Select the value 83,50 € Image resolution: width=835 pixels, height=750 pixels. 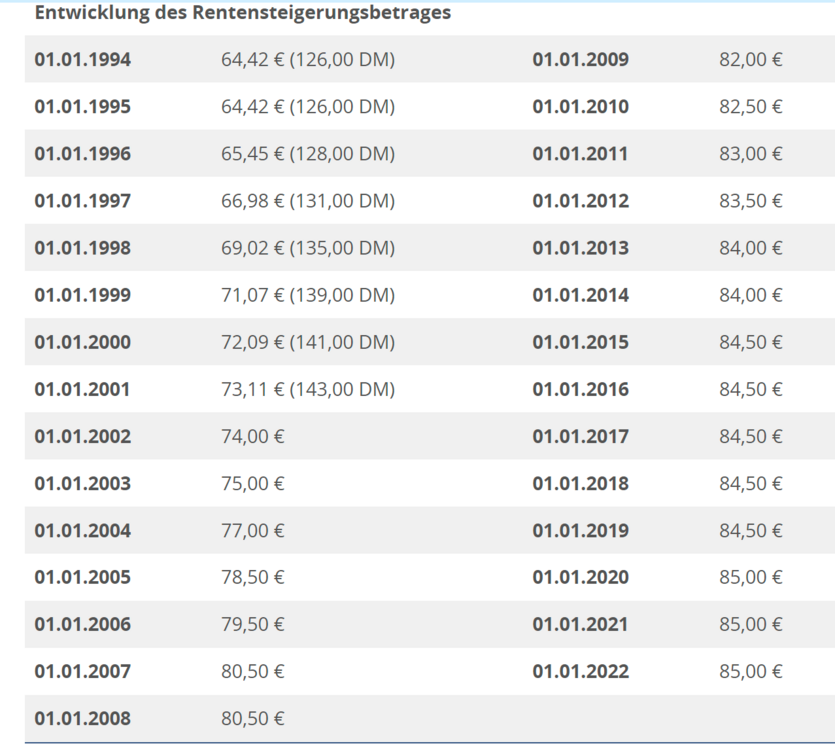pos(751,201)
